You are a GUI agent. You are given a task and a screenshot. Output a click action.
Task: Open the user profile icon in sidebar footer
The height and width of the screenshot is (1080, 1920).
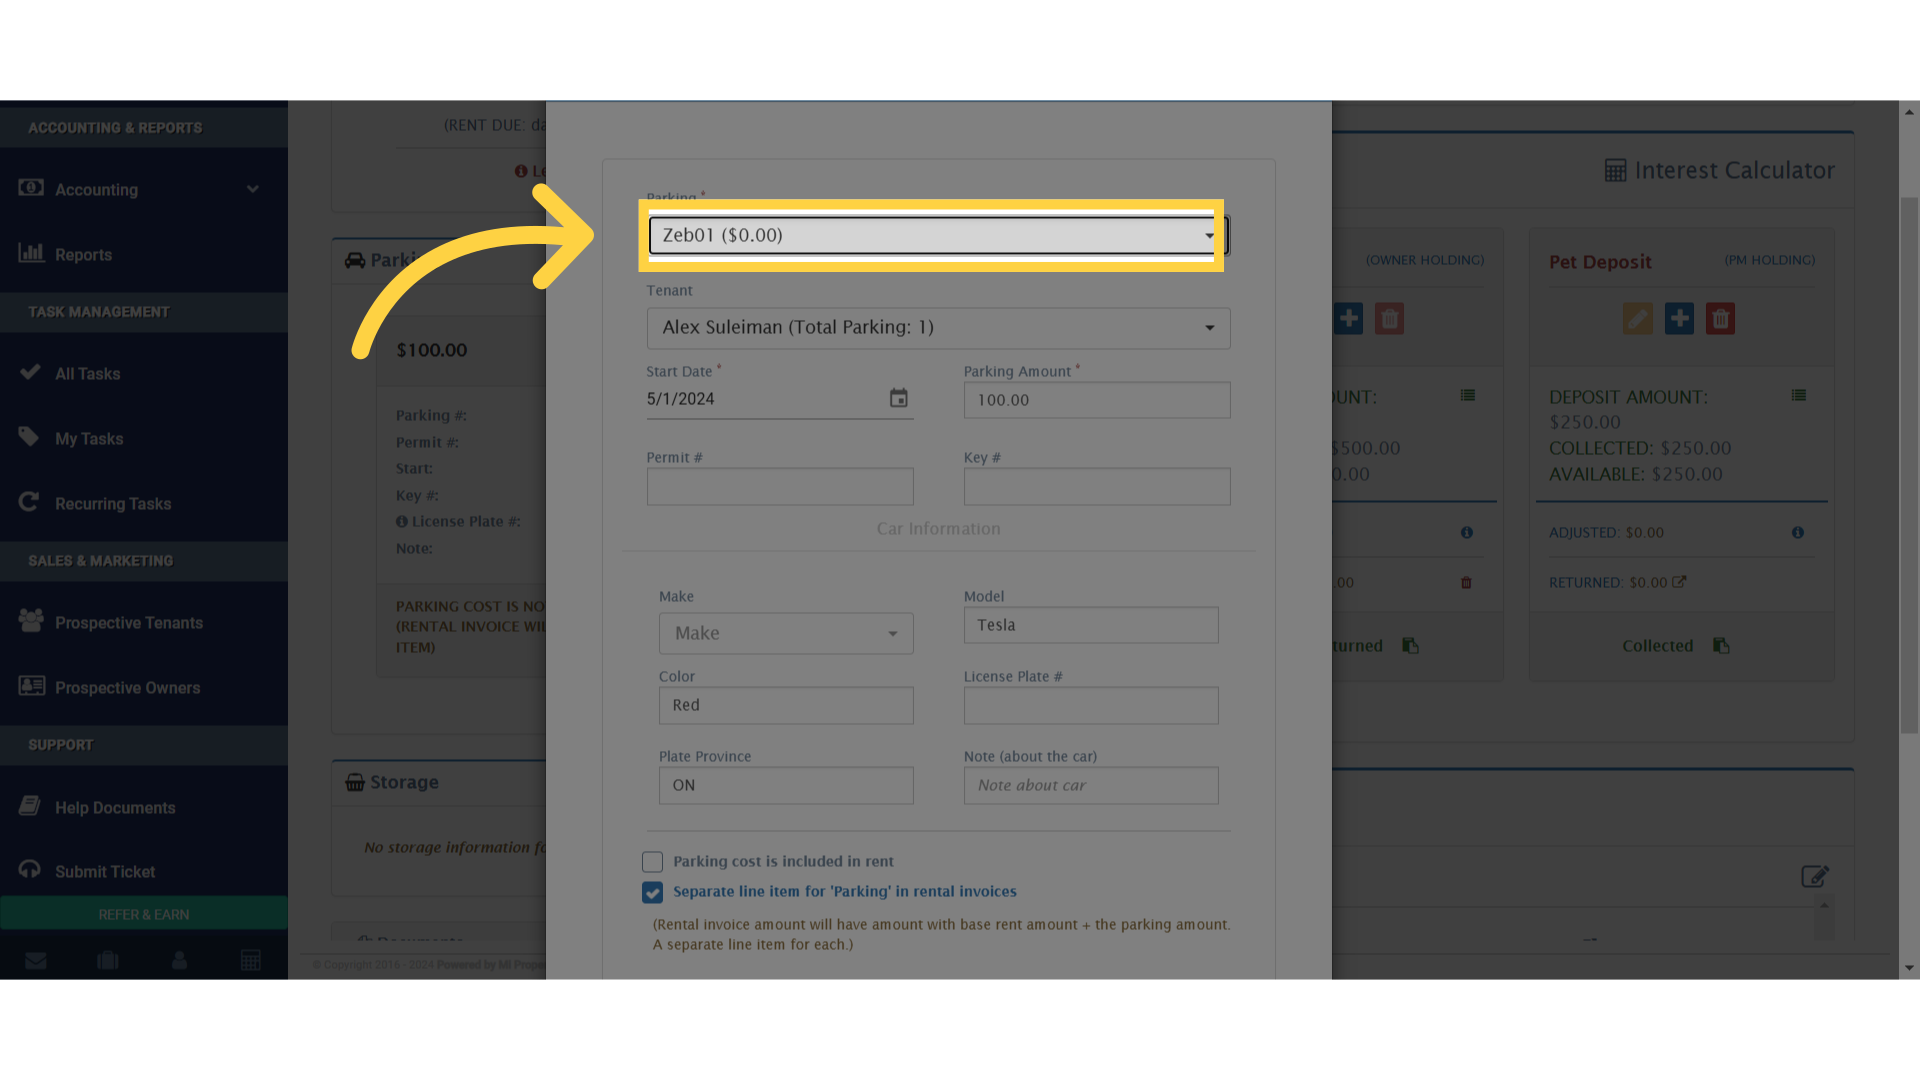coord(180,960)
